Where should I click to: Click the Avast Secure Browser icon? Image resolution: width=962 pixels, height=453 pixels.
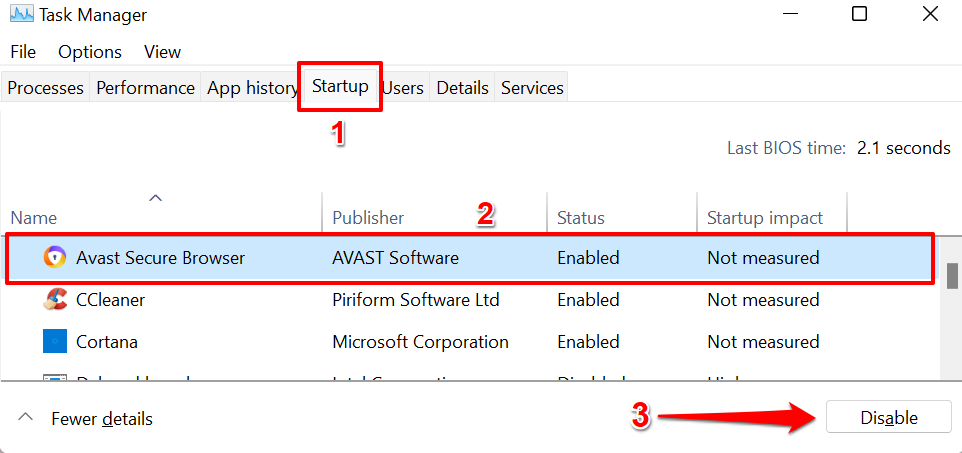[x=54, y=258]
